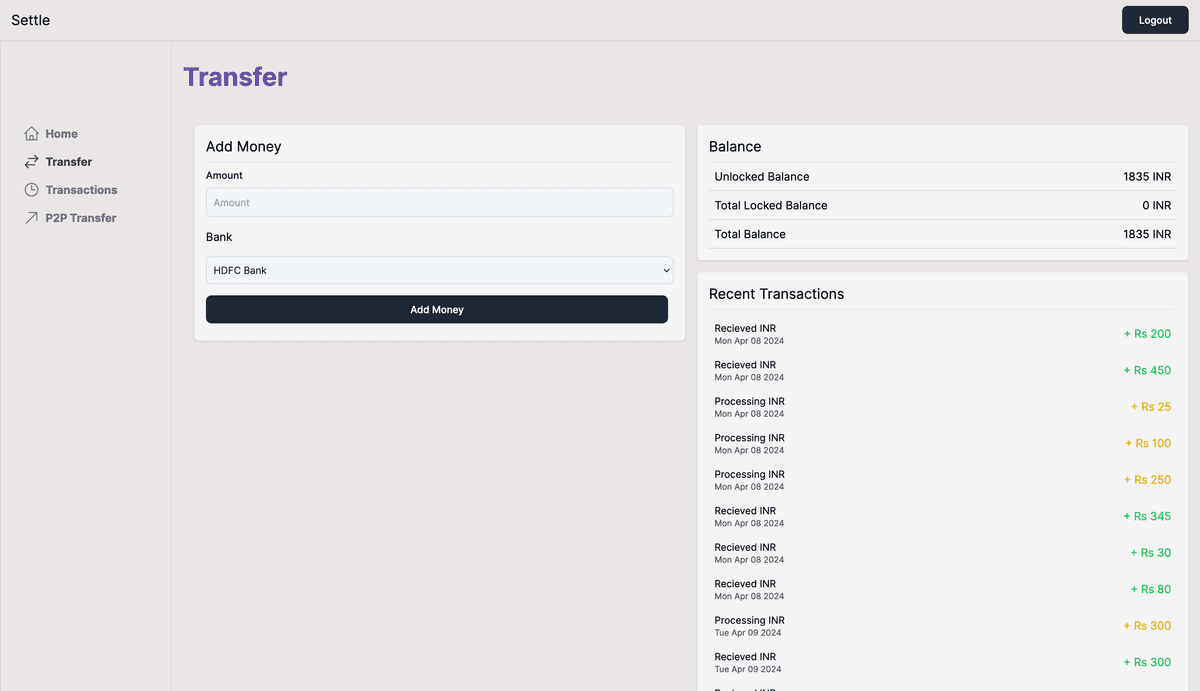The image size is (1200, 691).
Task: Click Processing INR in the Rs 100 row
Action: pyautogui.click(x=749, y=438)
